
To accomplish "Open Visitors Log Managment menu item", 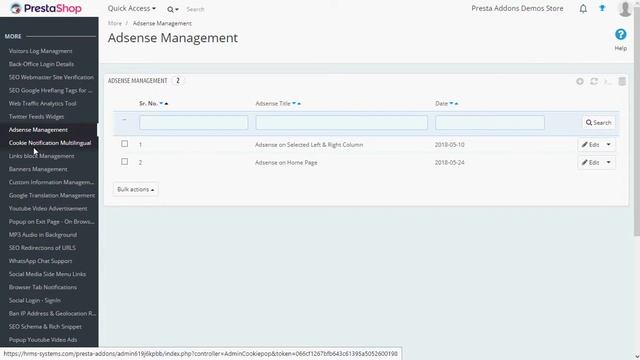I will (40, 51).
